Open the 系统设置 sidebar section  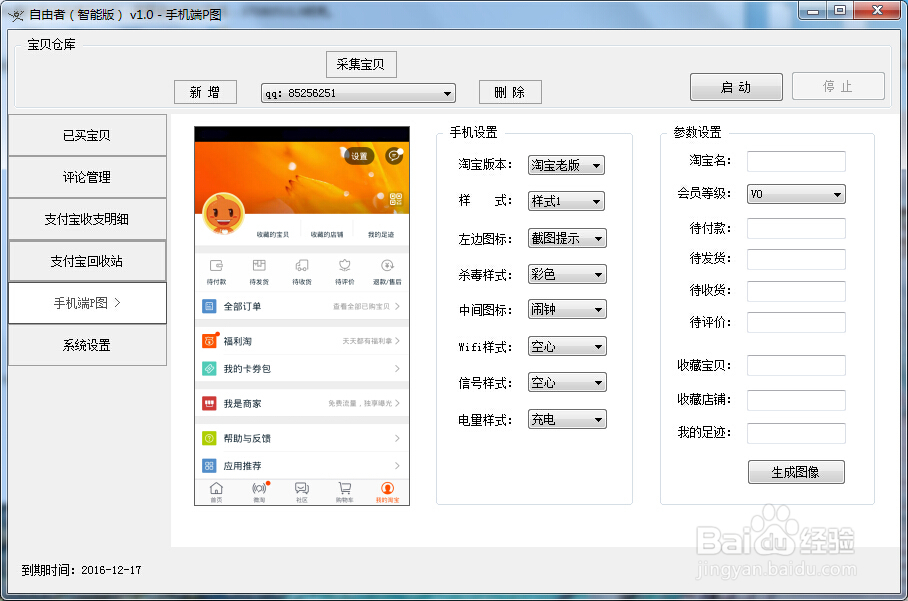[87, 344]
